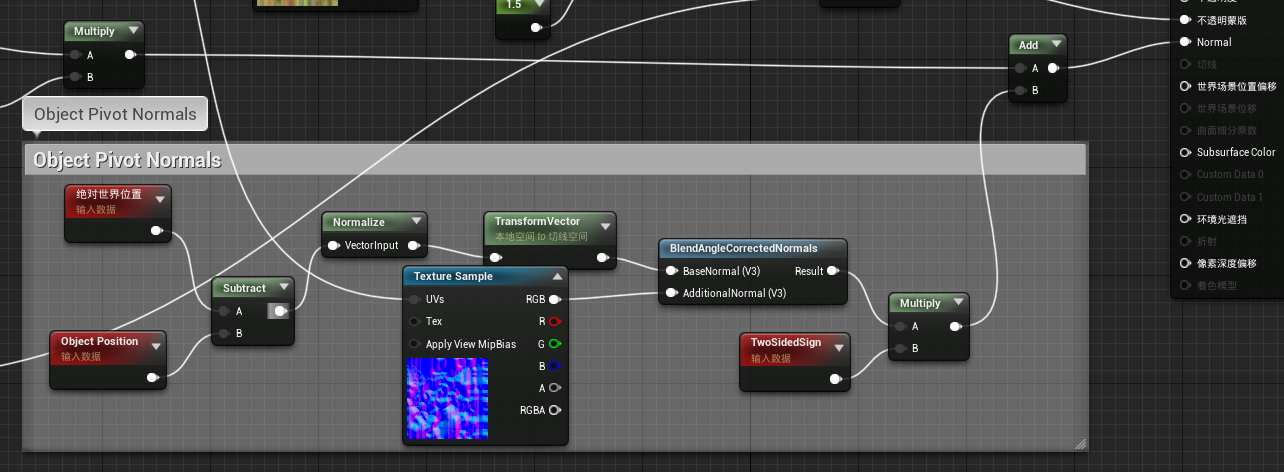Select the Normal material input pin
This screenshot has height=472, width=1284.
pos(1185,42)
